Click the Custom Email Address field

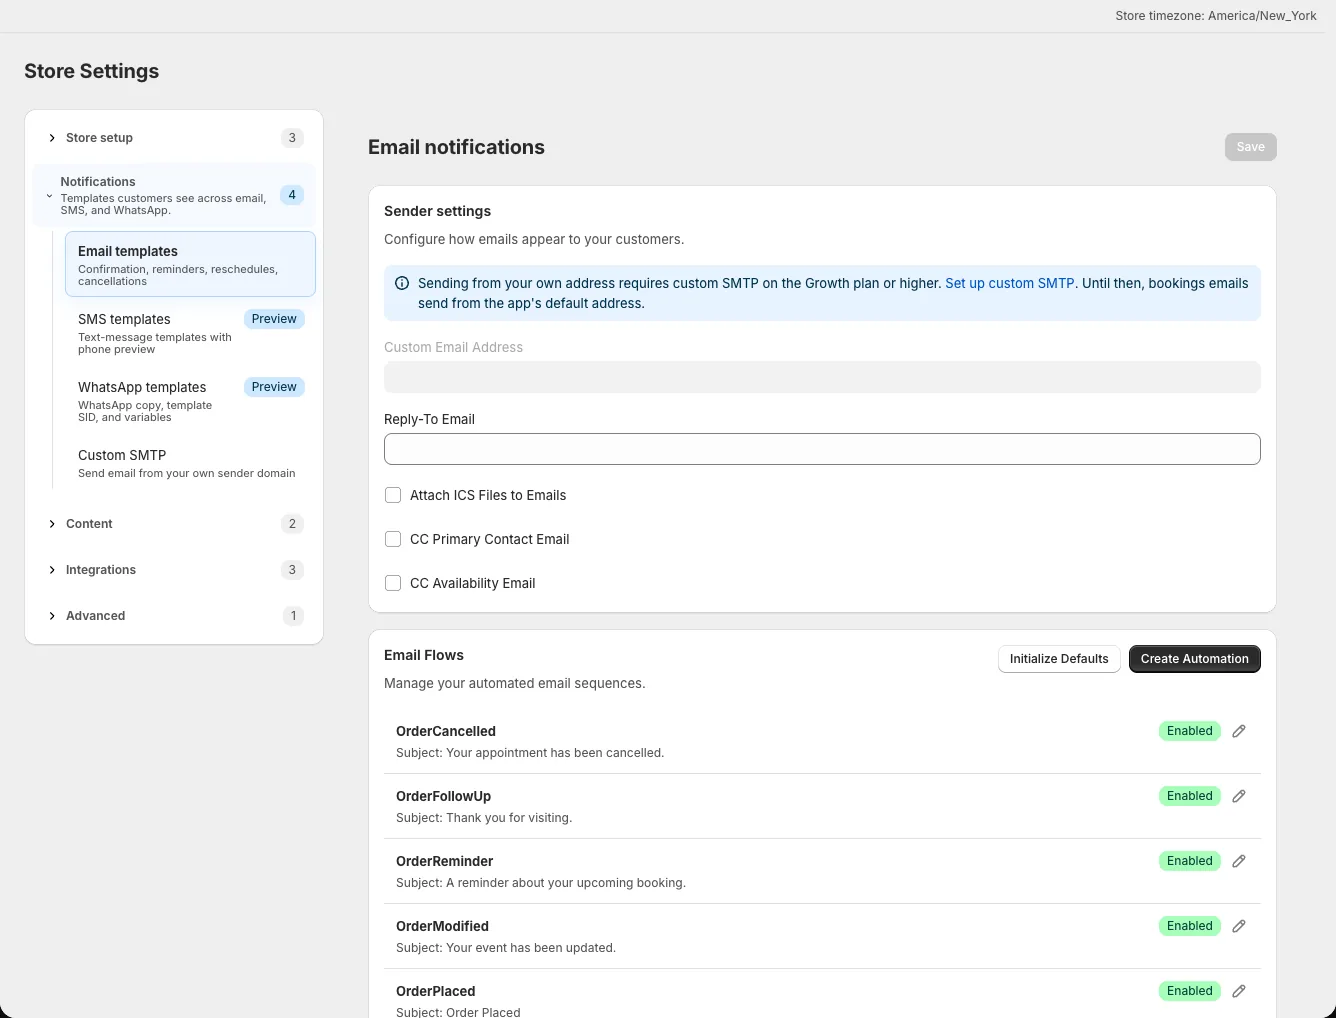[822, 377]
